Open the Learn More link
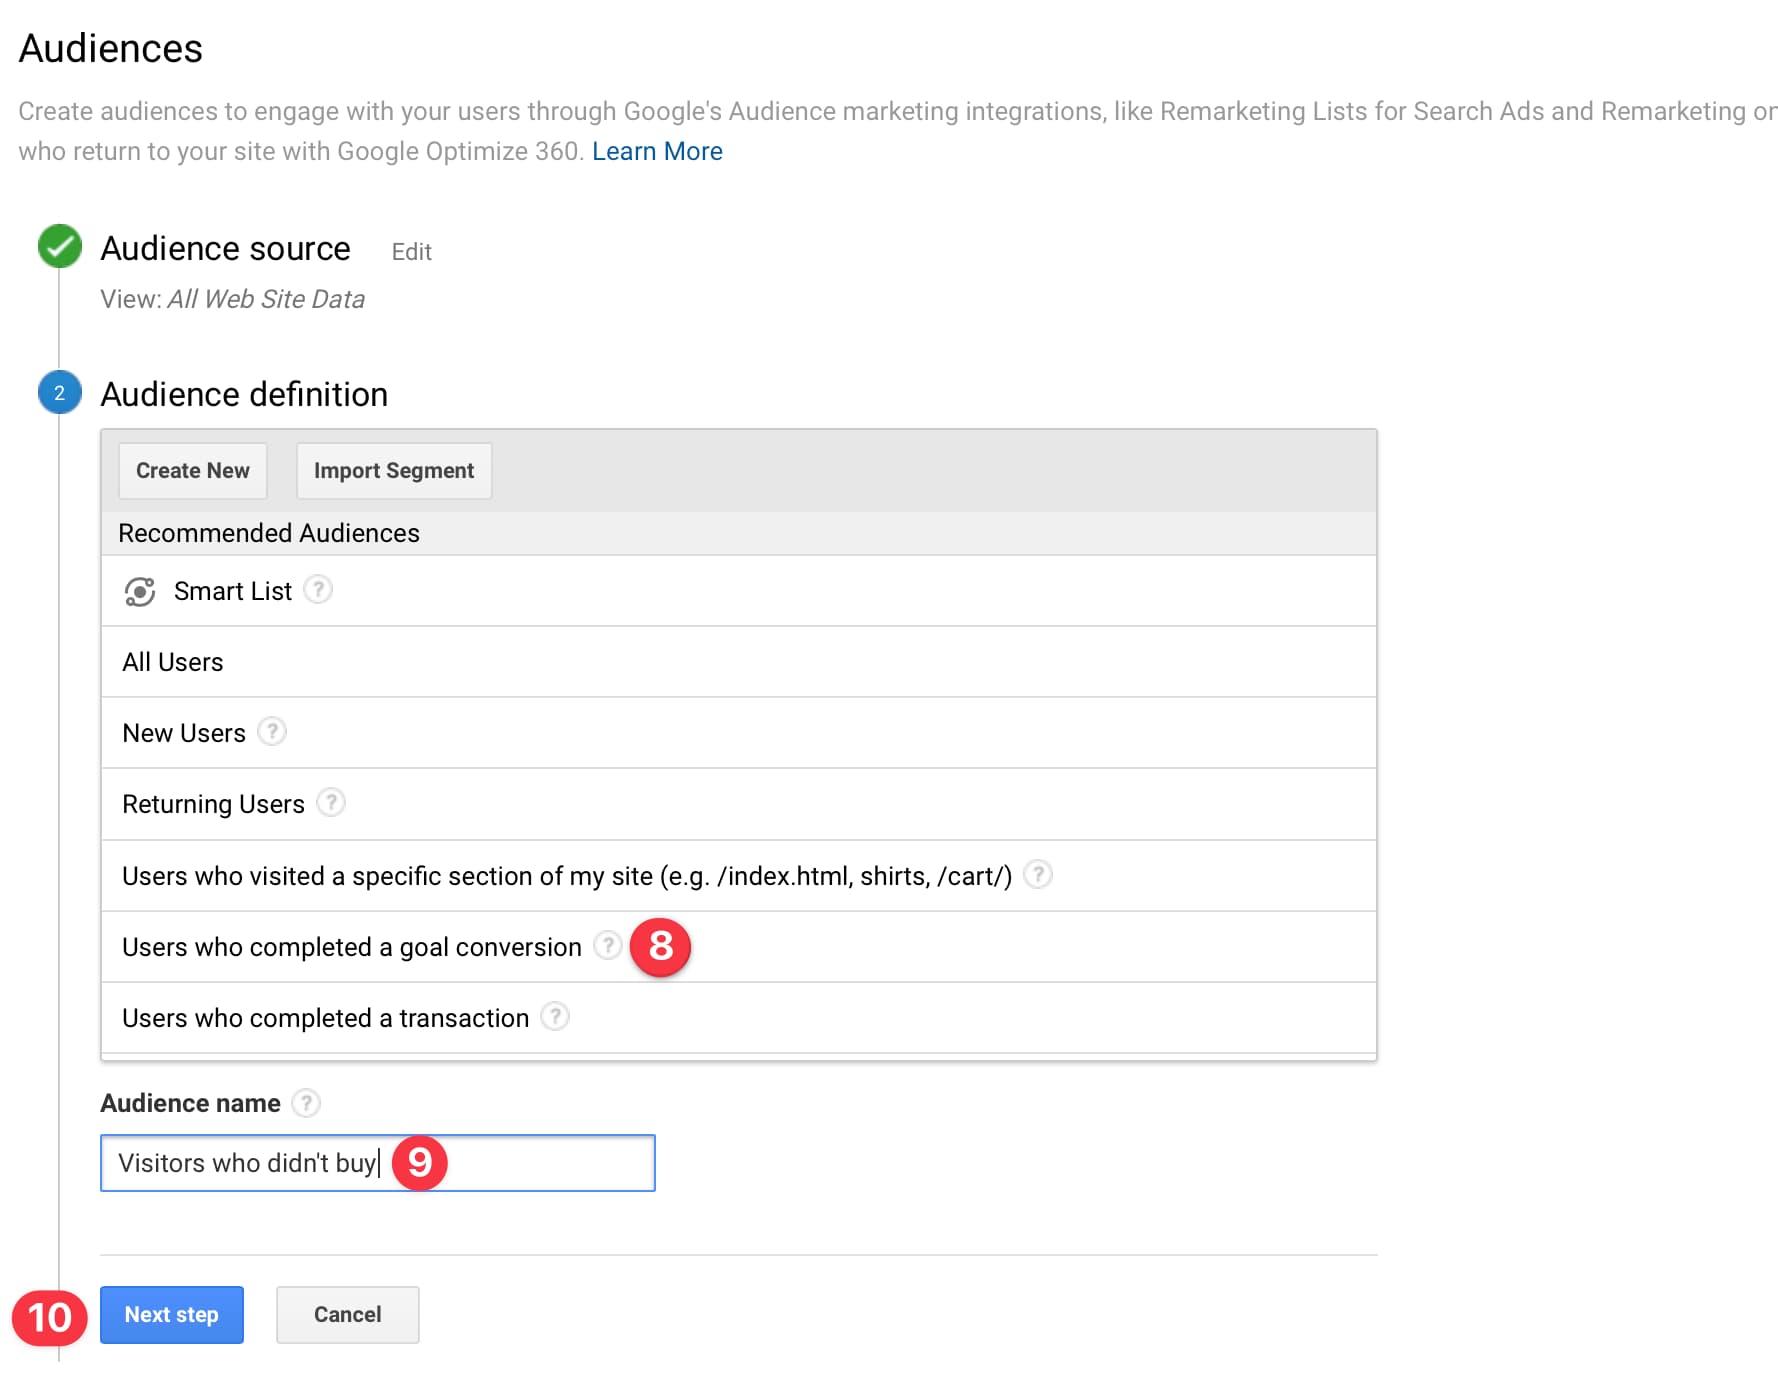Image resolution: width=1778 pixels, height=1392 pixels. pos(657,151)
